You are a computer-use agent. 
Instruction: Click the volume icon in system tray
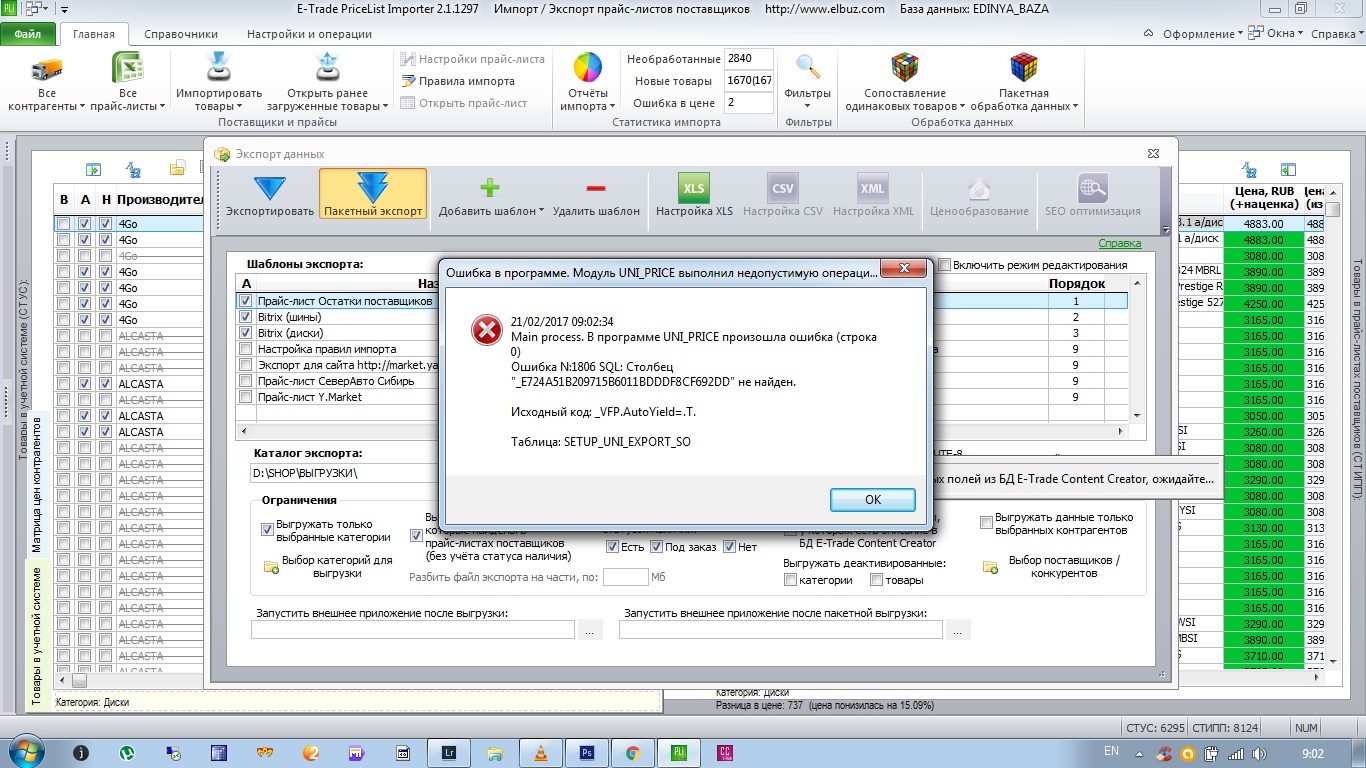[1260, 753]
